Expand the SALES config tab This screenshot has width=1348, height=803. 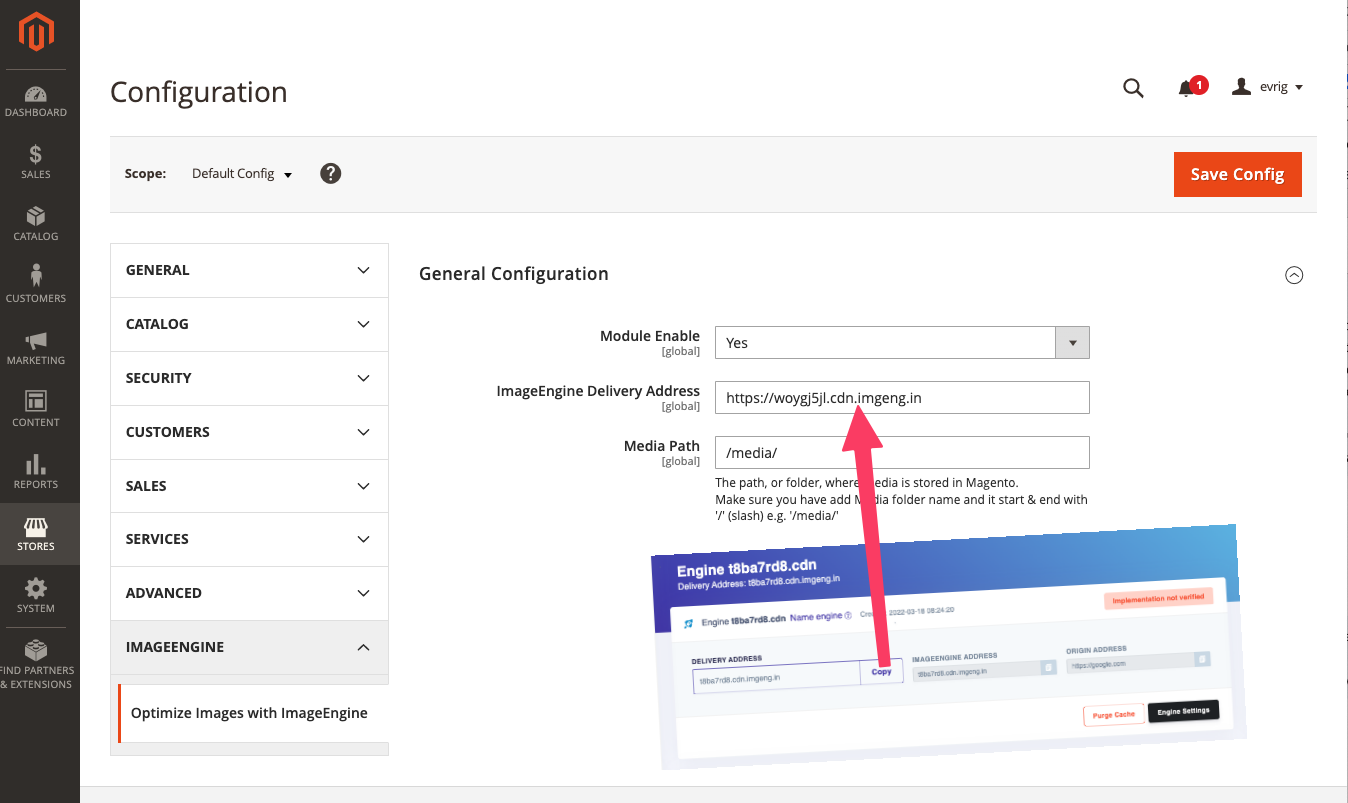click(x=249, y=486)
